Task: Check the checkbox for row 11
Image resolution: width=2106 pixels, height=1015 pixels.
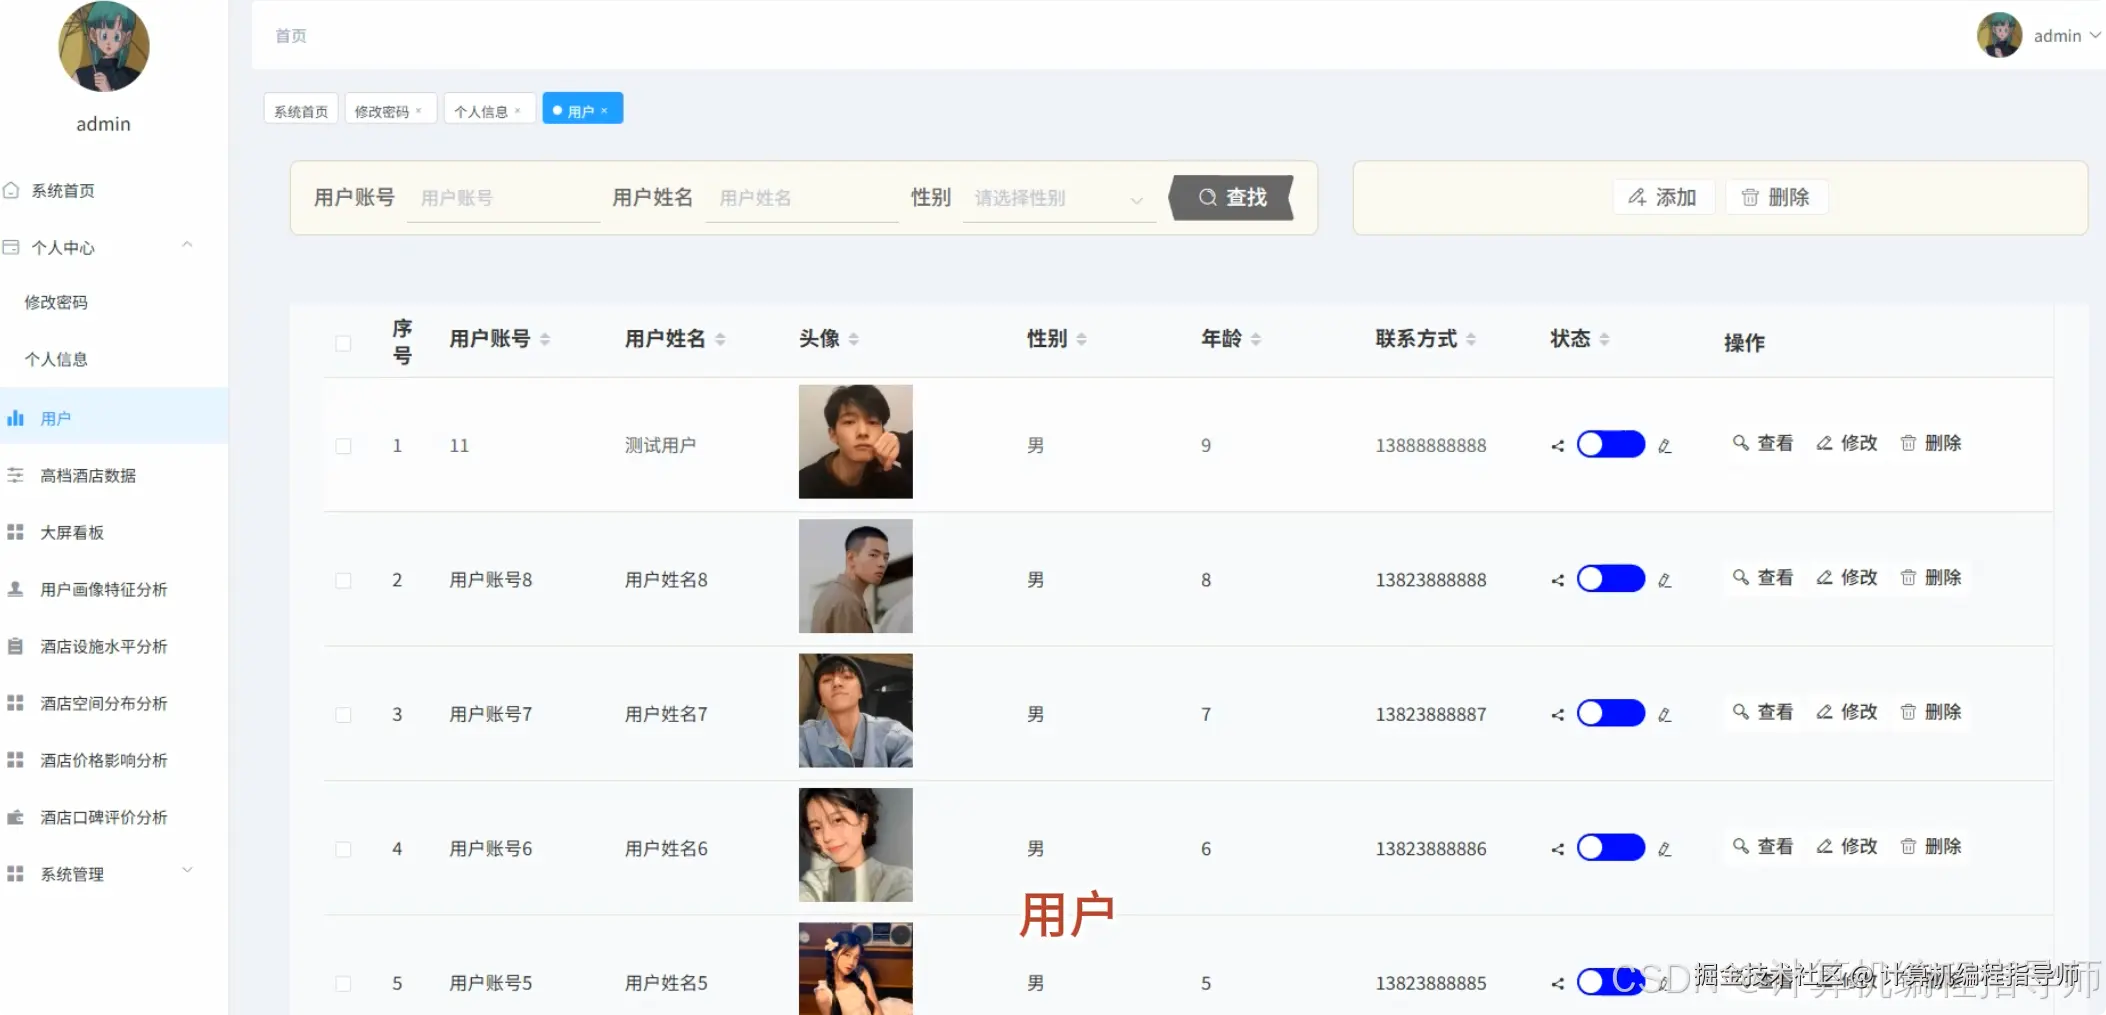Action: pos(343,446)
